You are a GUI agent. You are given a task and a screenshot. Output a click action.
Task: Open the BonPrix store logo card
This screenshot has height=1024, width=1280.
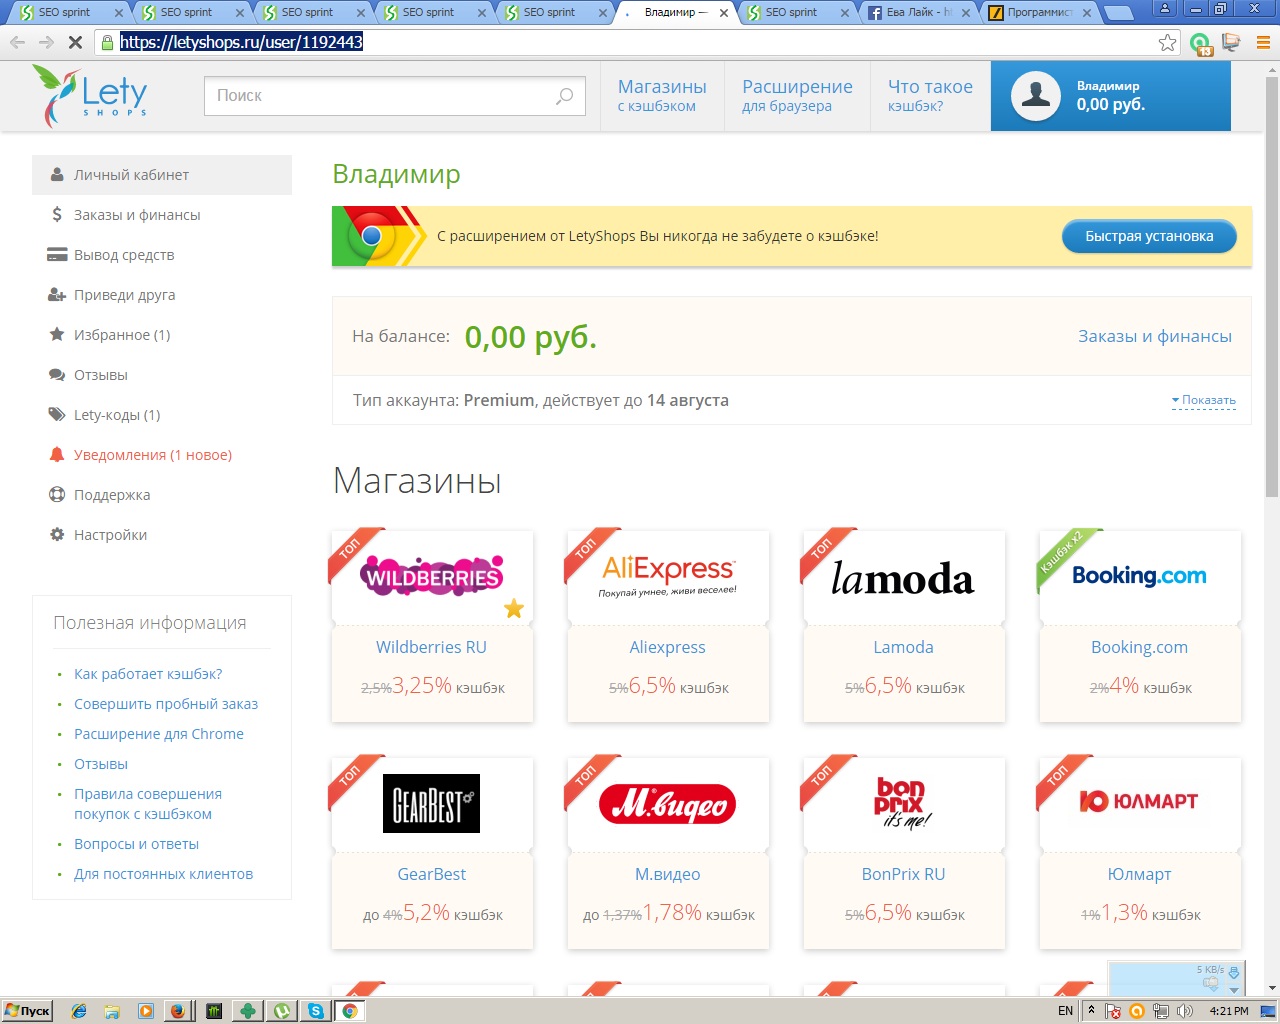coord(904,804)
